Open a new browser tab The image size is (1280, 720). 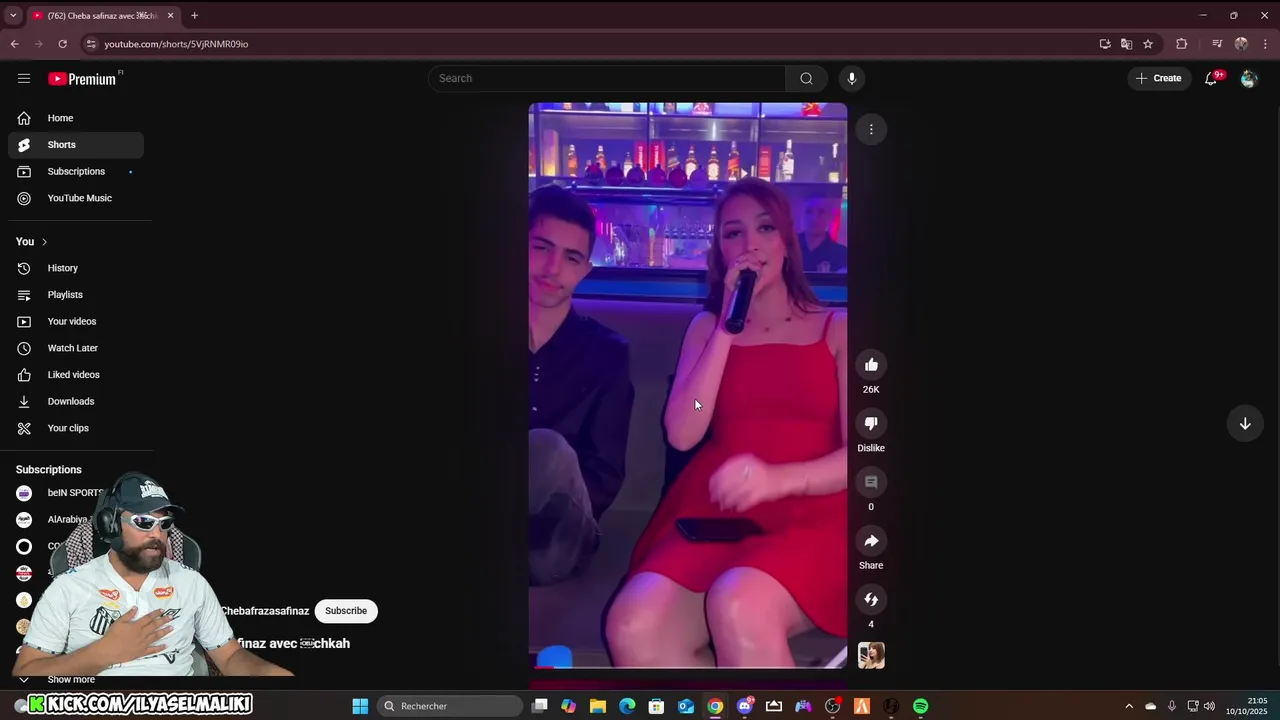[x=194, y=15]
